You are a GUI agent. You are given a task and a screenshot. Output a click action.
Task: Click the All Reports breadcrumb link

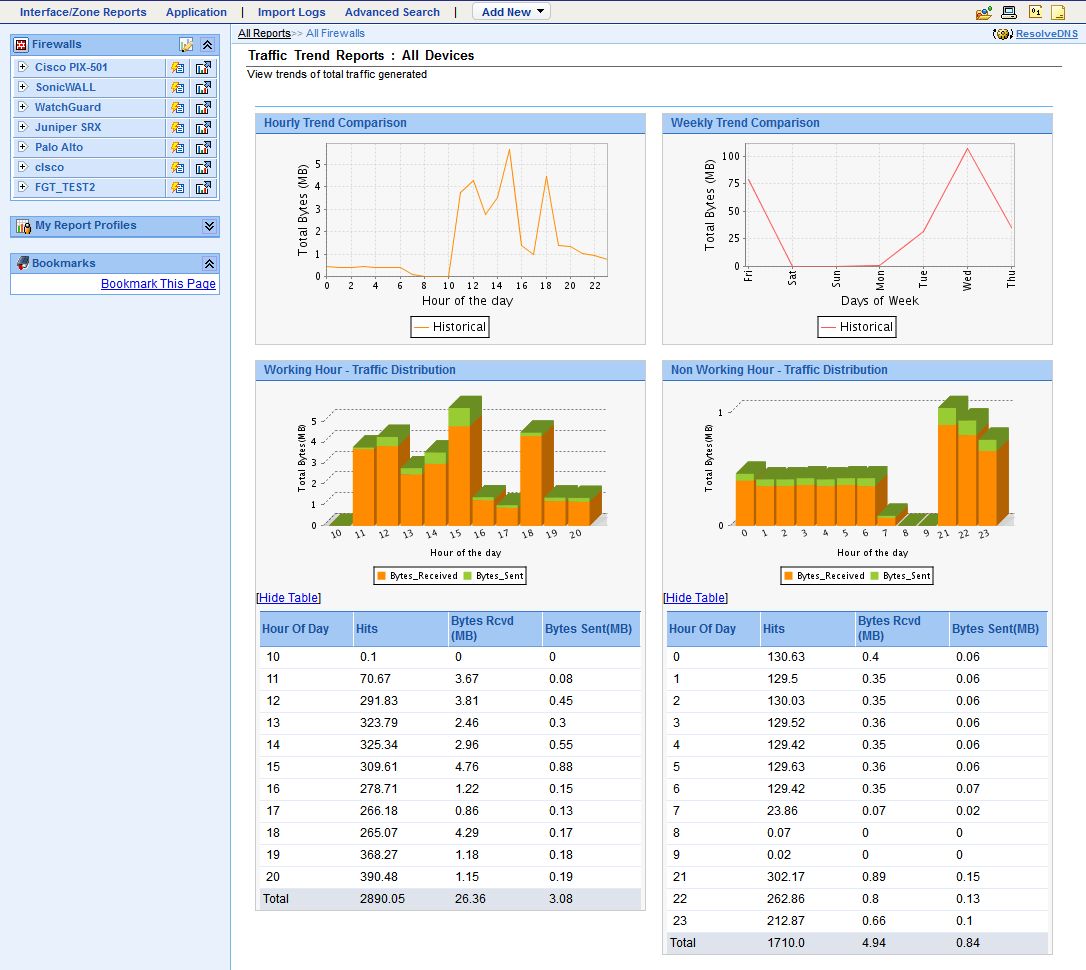(x=264, y=34)
